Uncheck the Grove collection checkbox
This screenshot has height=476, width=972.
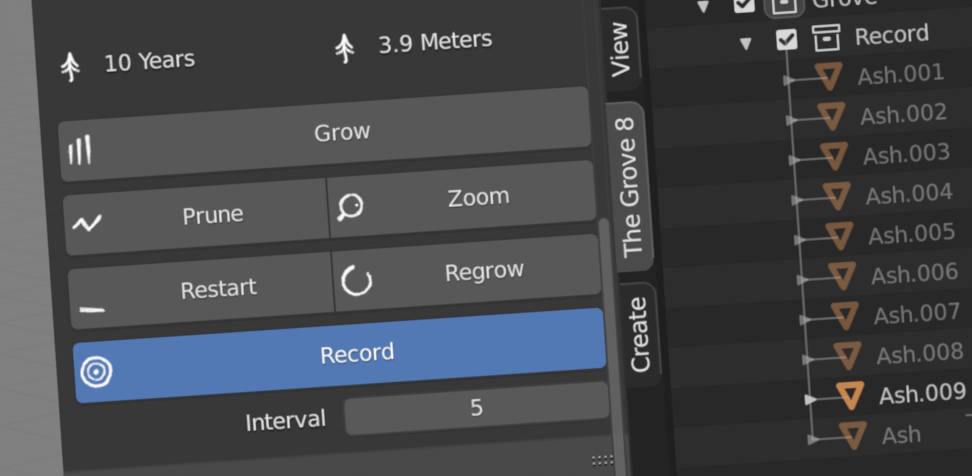(744, 5)
